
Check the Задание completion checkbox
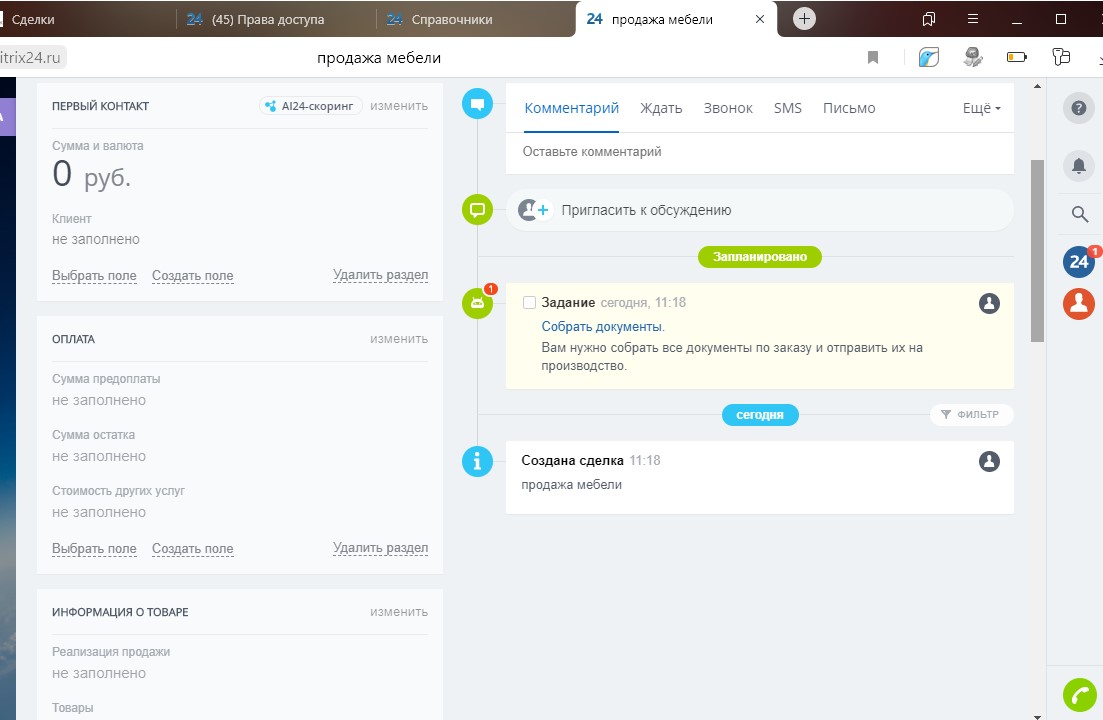tap(529, 303)
